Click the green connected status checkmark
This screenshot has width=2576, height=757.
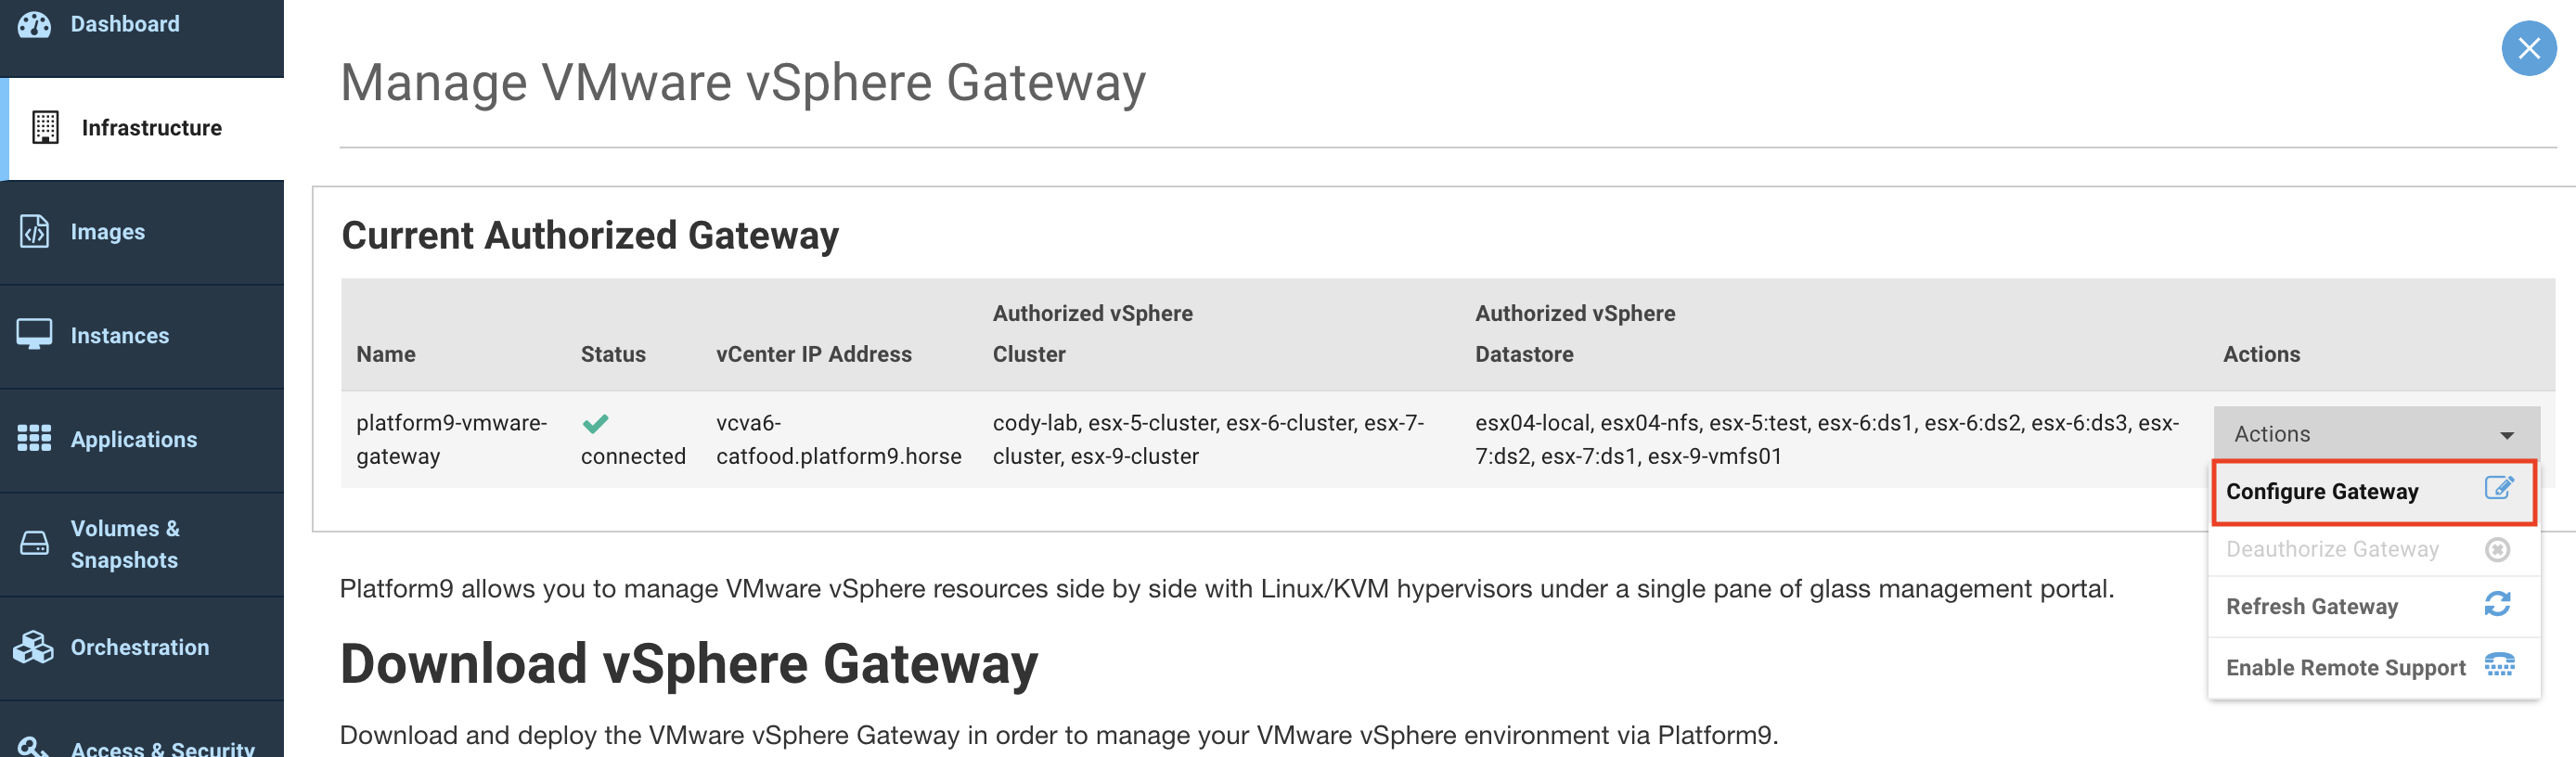pyautogui.click(x=595, y=423)
